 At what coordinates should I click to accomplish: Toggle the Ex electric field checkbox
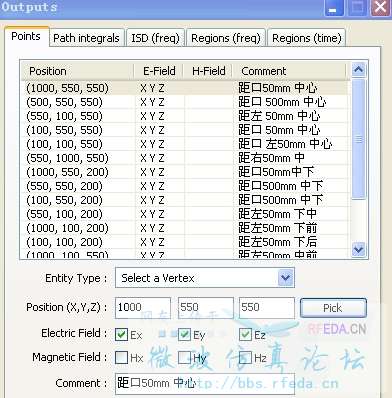point(121,334)
